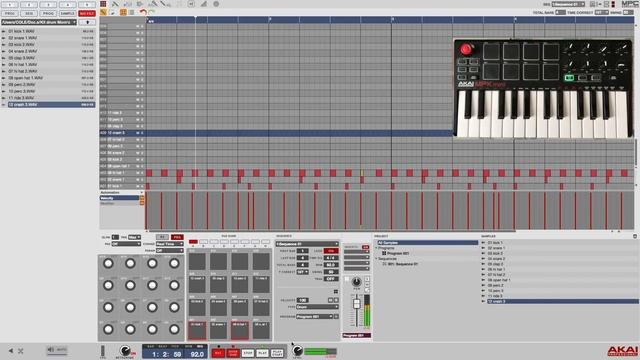The image size is (640, 360).
Task: Click the plus icon beside Program dropdown
Action: 336,316
